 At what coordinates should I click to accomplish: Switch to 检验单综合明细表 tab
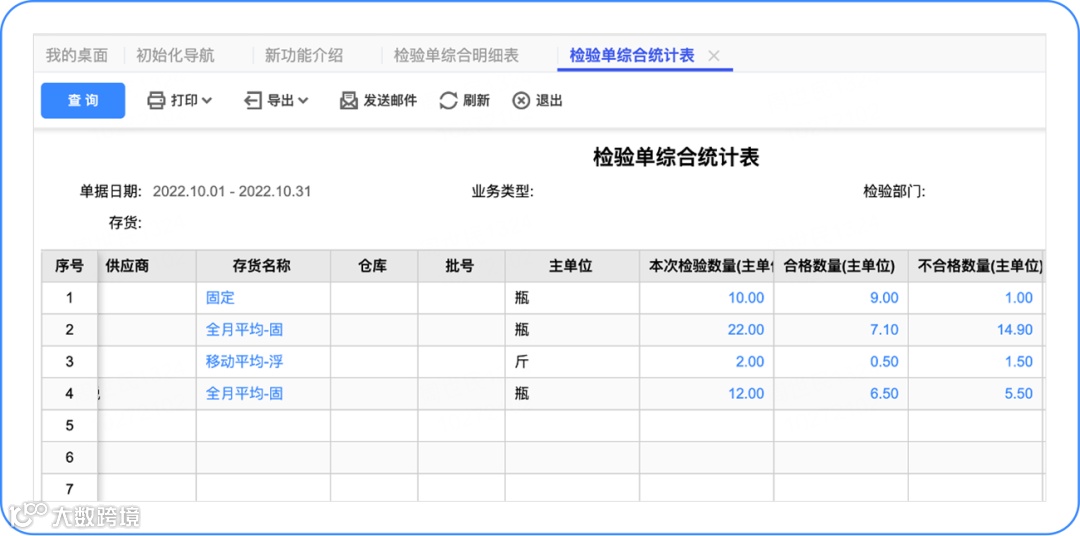coord(456,56)
